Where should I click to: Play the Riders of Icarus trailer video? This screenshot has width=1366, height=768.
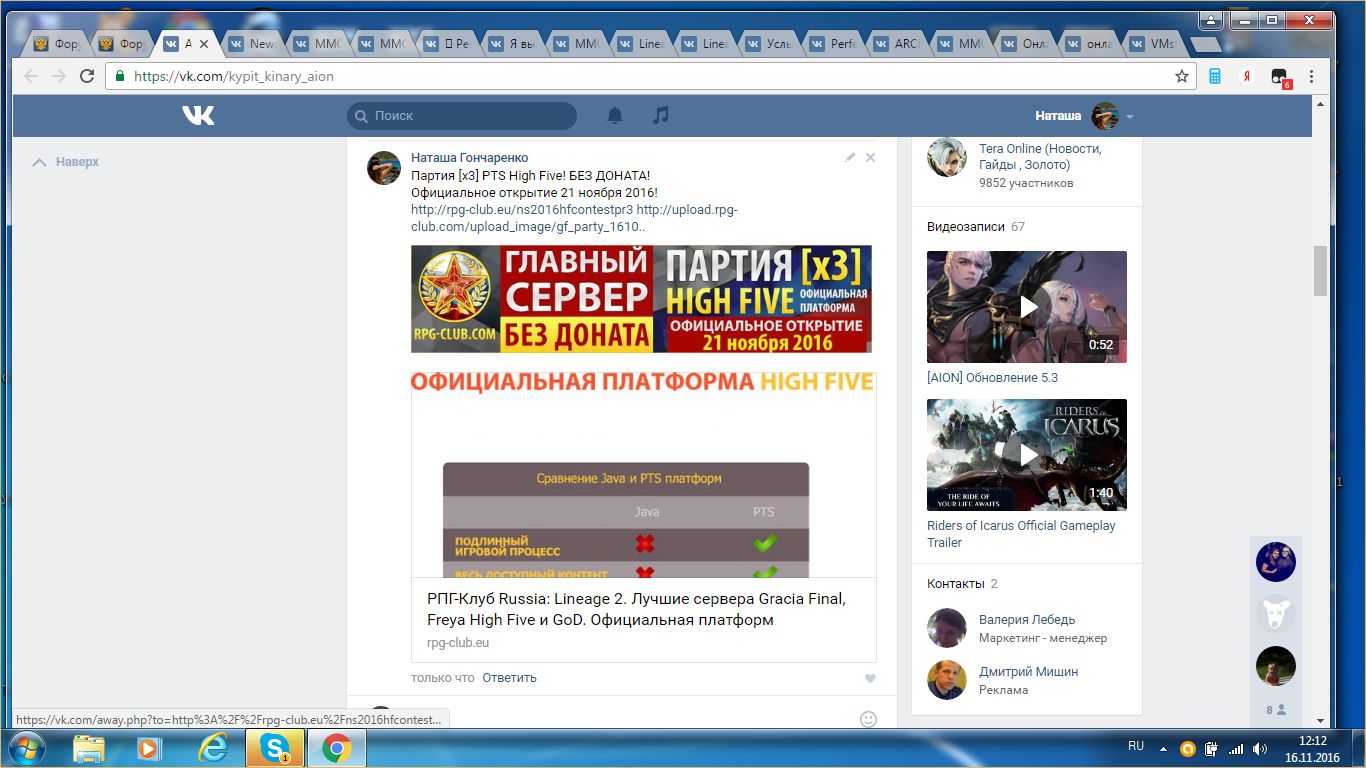1027,455
